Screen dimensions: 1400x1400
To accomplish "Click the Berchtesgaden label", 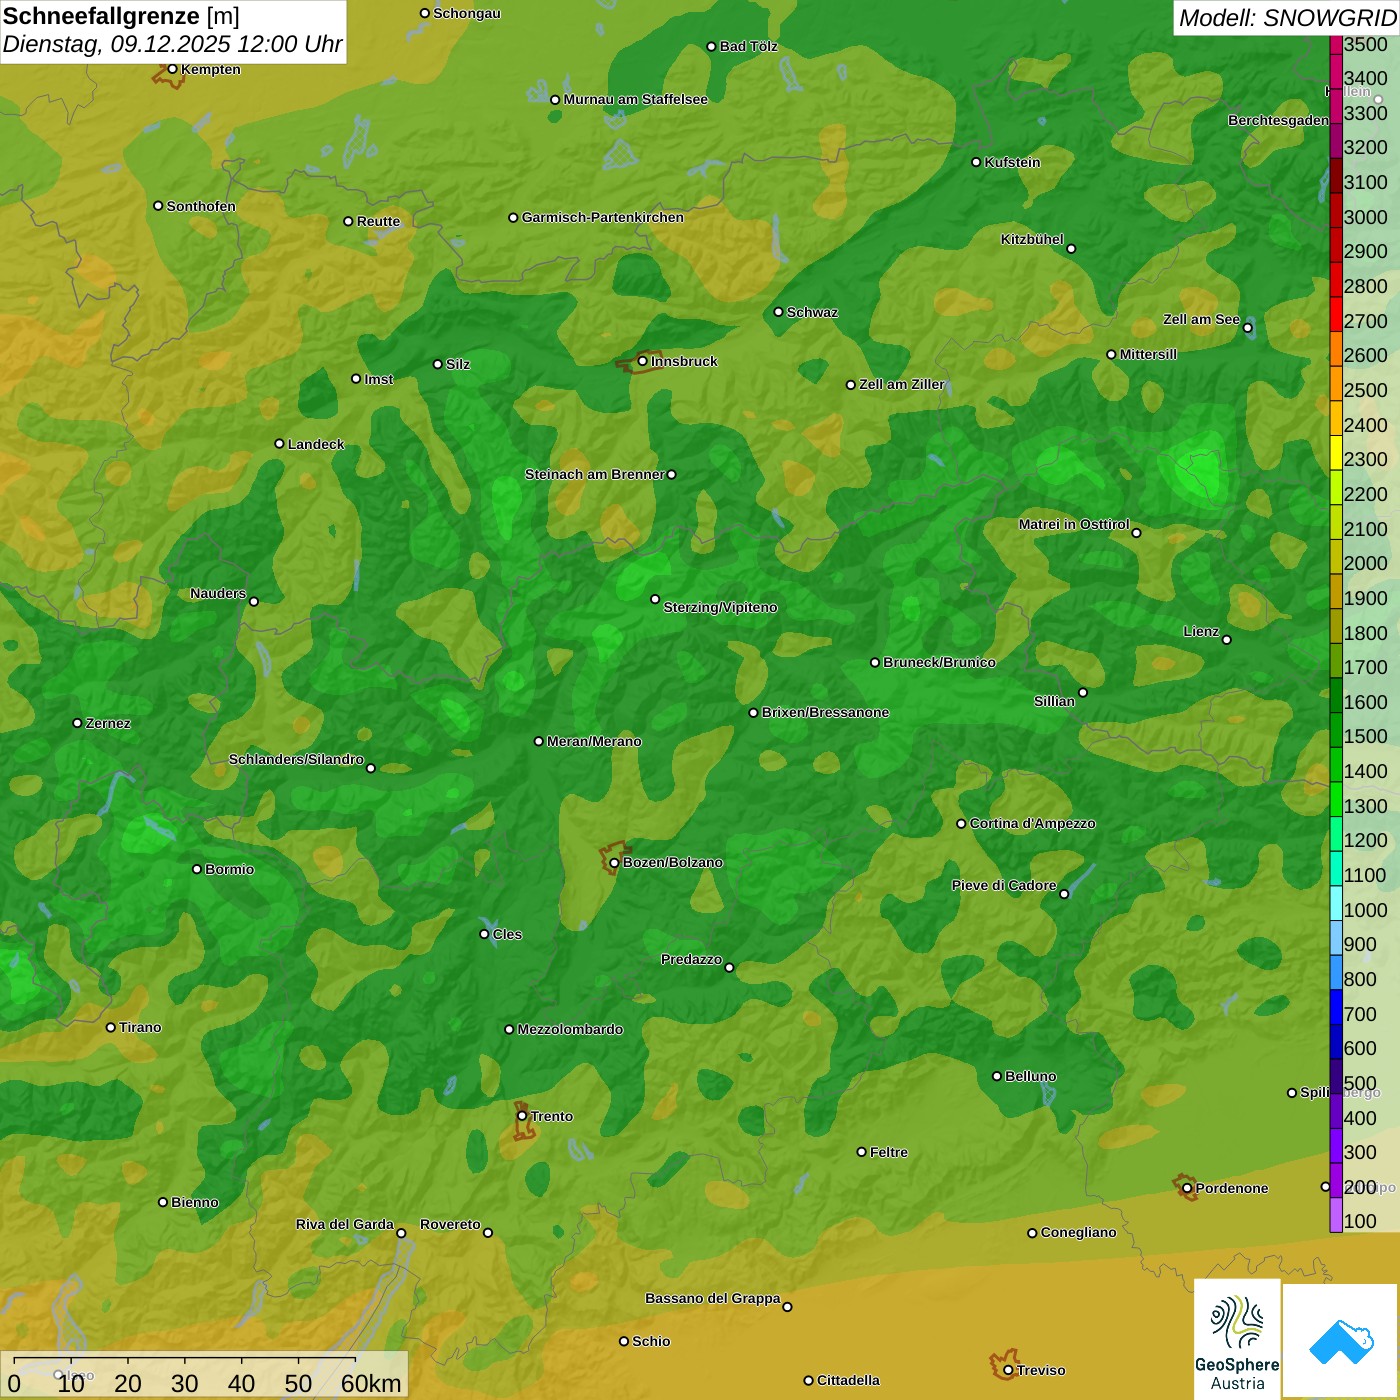I will [x=1278, y=120].
